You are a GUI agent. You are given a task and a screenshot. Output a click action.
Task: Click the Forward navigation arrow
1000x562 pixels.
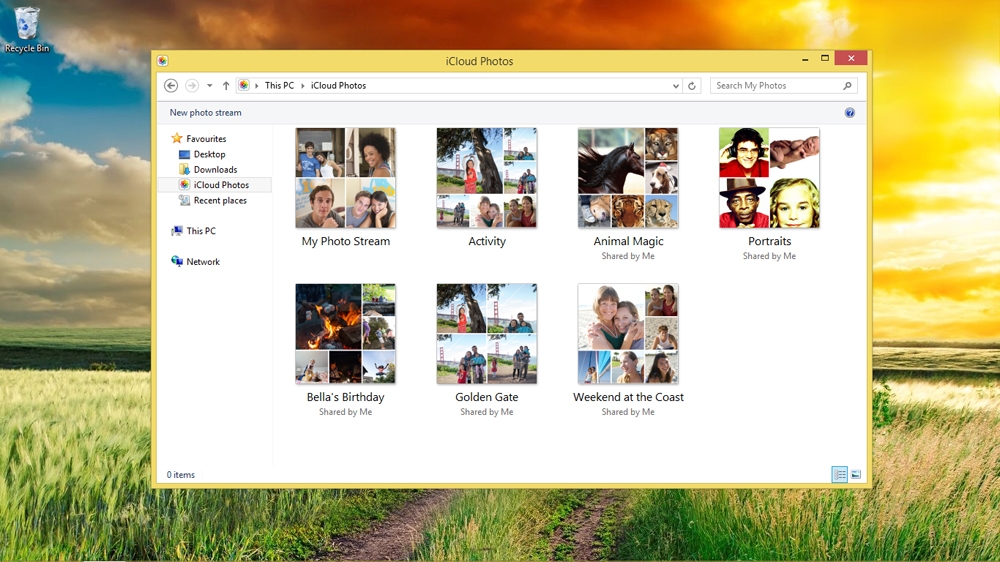[191, 85]
